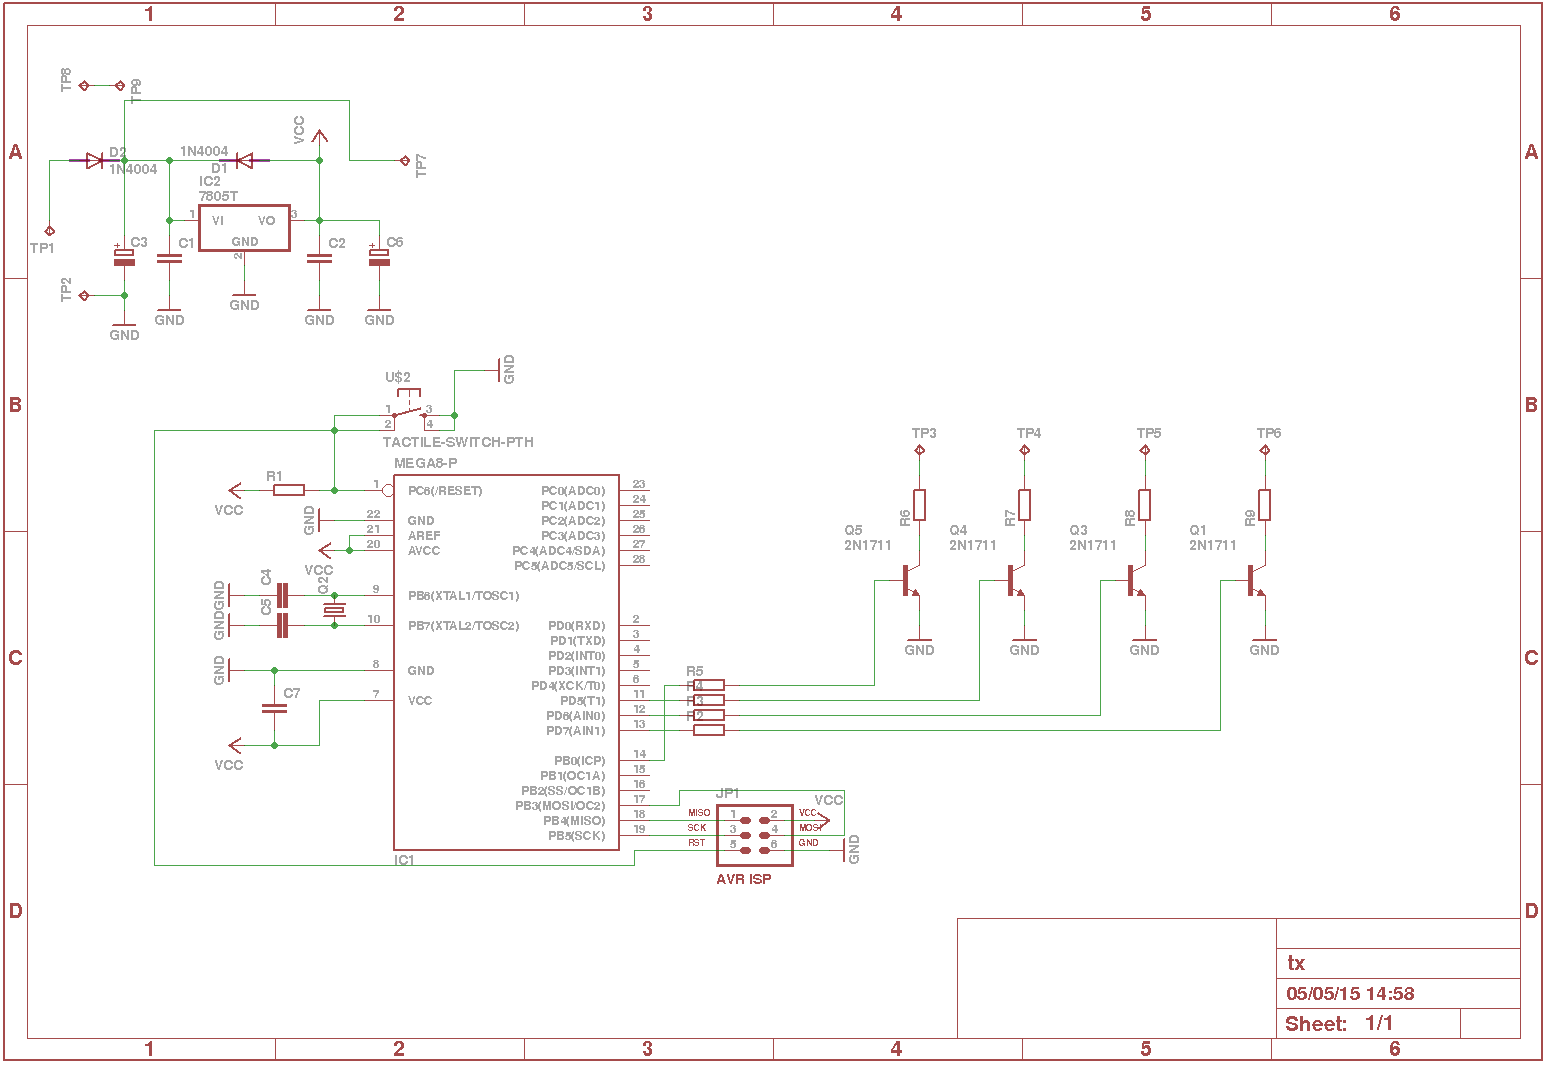Click the PB0(ICP) pin label
The image size is (1545, 1065).
click(x=580, y=761)
